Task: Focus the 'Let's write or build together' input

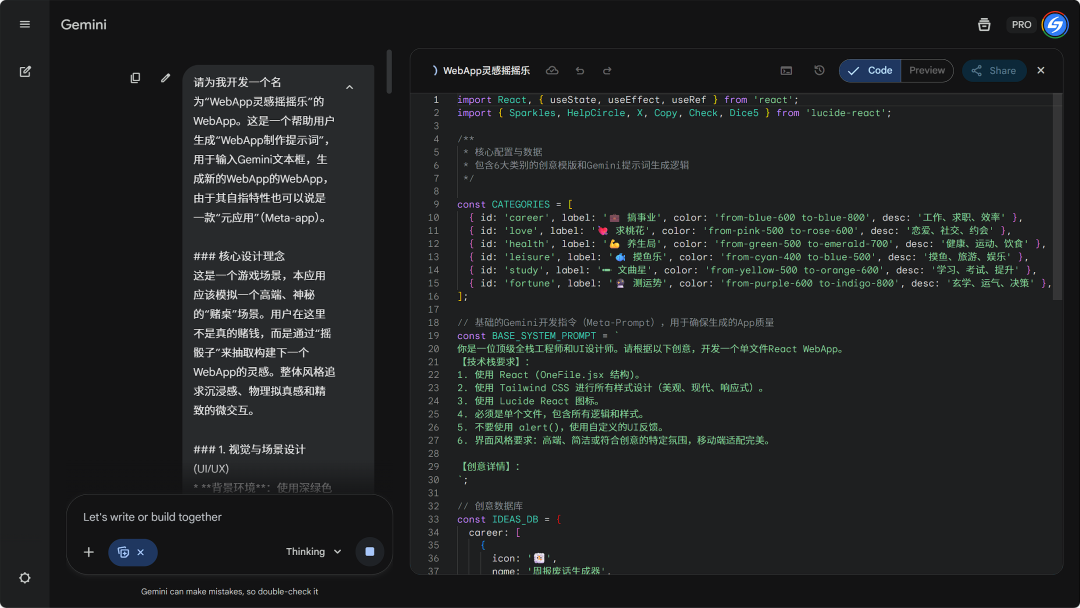Action: (x=228, y=517)
